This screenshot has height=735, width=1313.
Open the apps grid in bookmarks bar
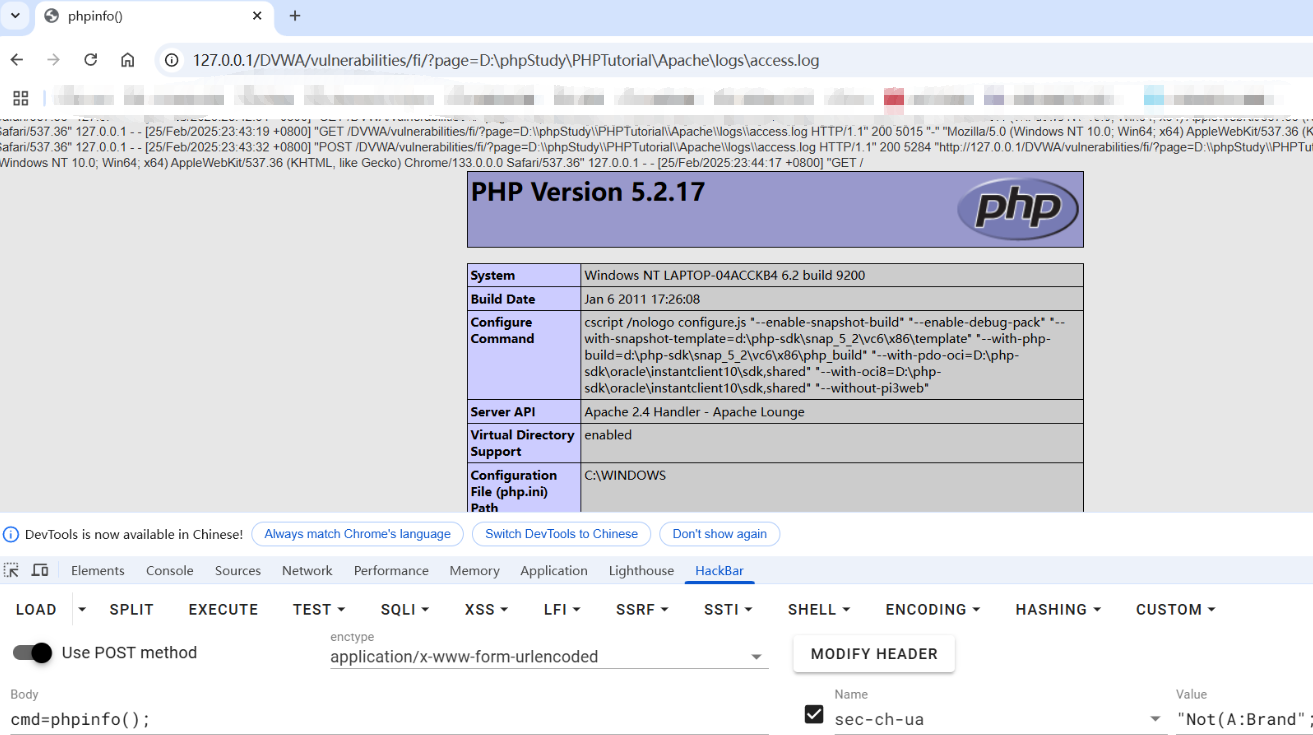21,98
